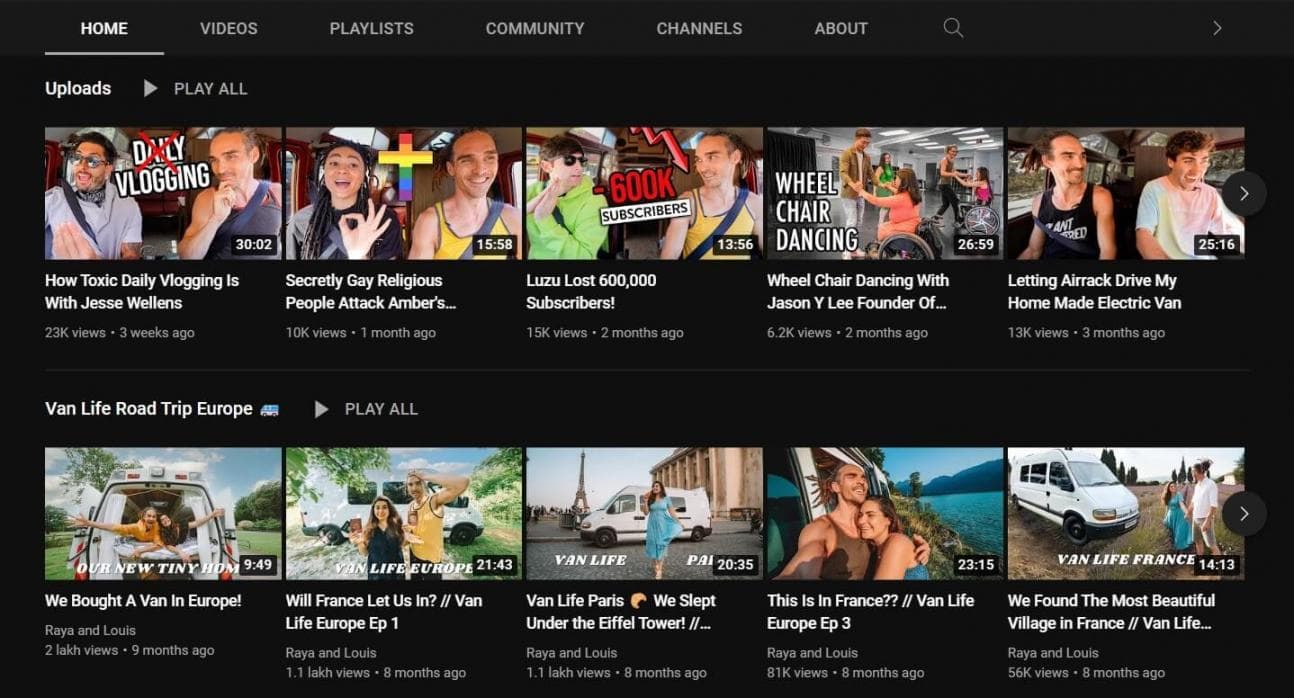1294x698 pixels.
Task: Open the About tab
Action: [x=840, y=28]
